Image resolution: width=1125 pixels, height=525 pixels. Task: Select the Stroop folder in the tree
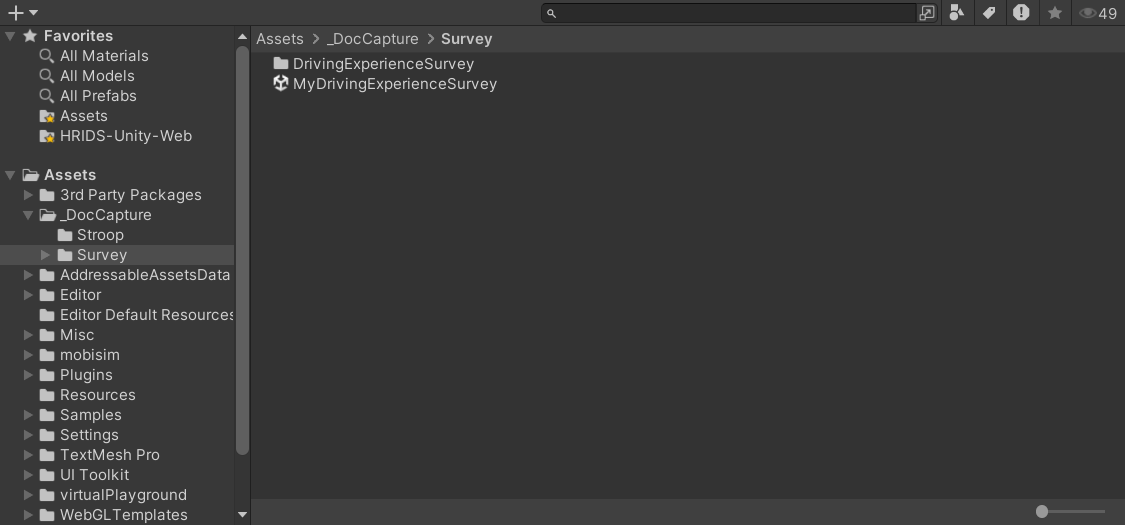[x=100, y=235]
